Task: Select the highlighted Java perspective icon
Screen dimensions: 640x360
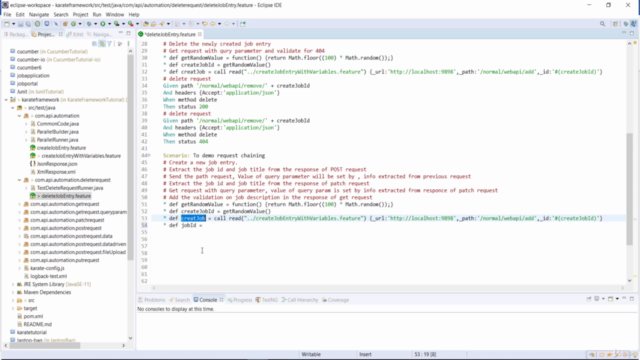Action: click(634, 24)
